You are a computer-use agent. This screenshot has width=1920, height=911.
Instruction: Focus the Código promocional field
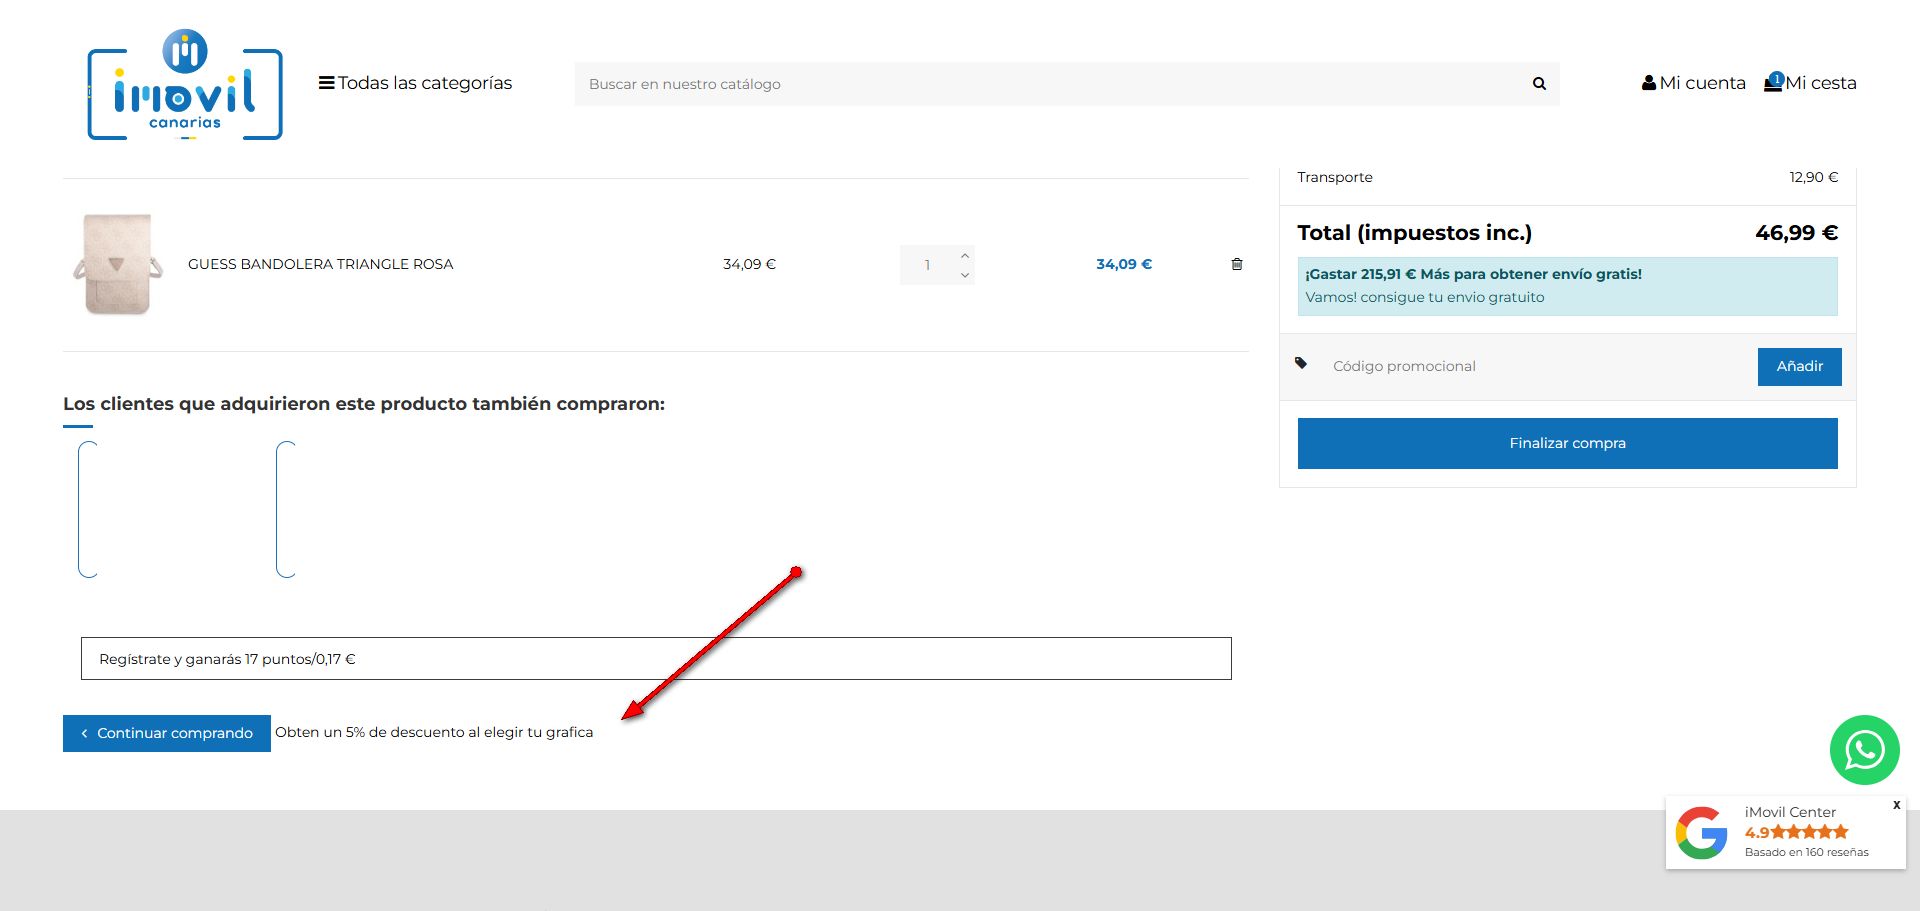(x=1535, y=366)
